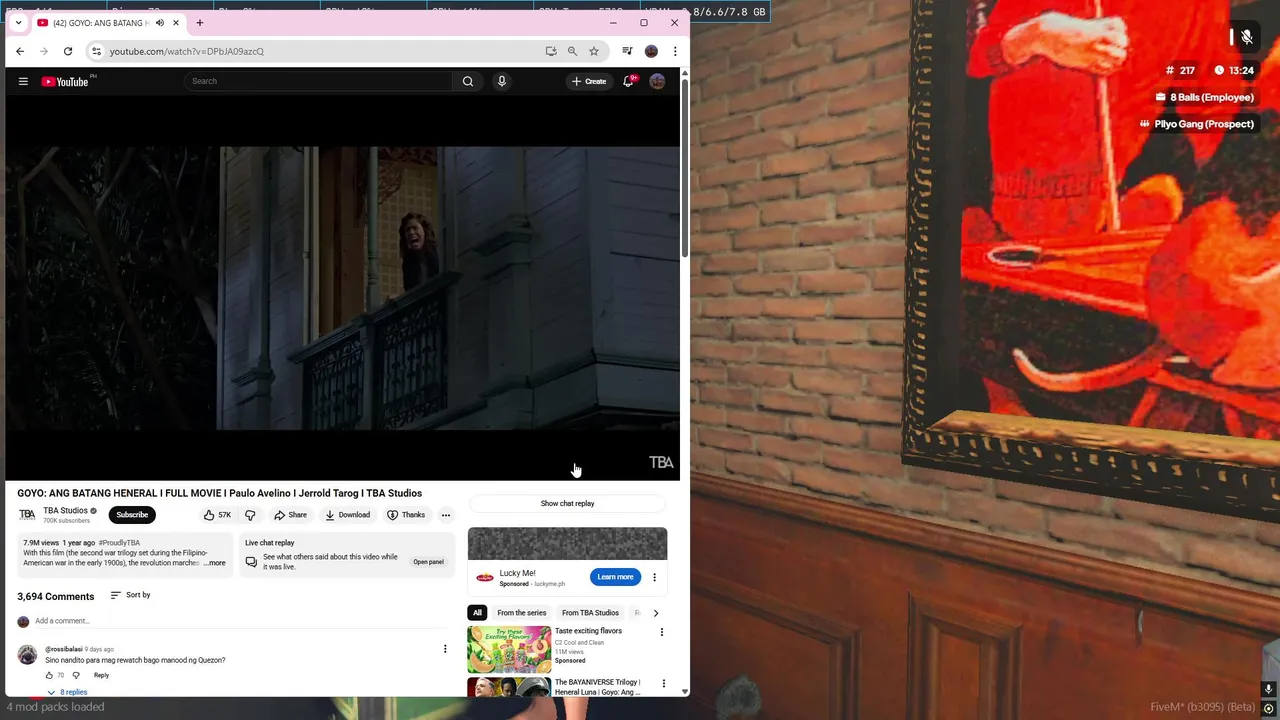Bookmark this page with the star icon
The height and width of the screenshot is (720, 1280).
[x=594, y=51]
